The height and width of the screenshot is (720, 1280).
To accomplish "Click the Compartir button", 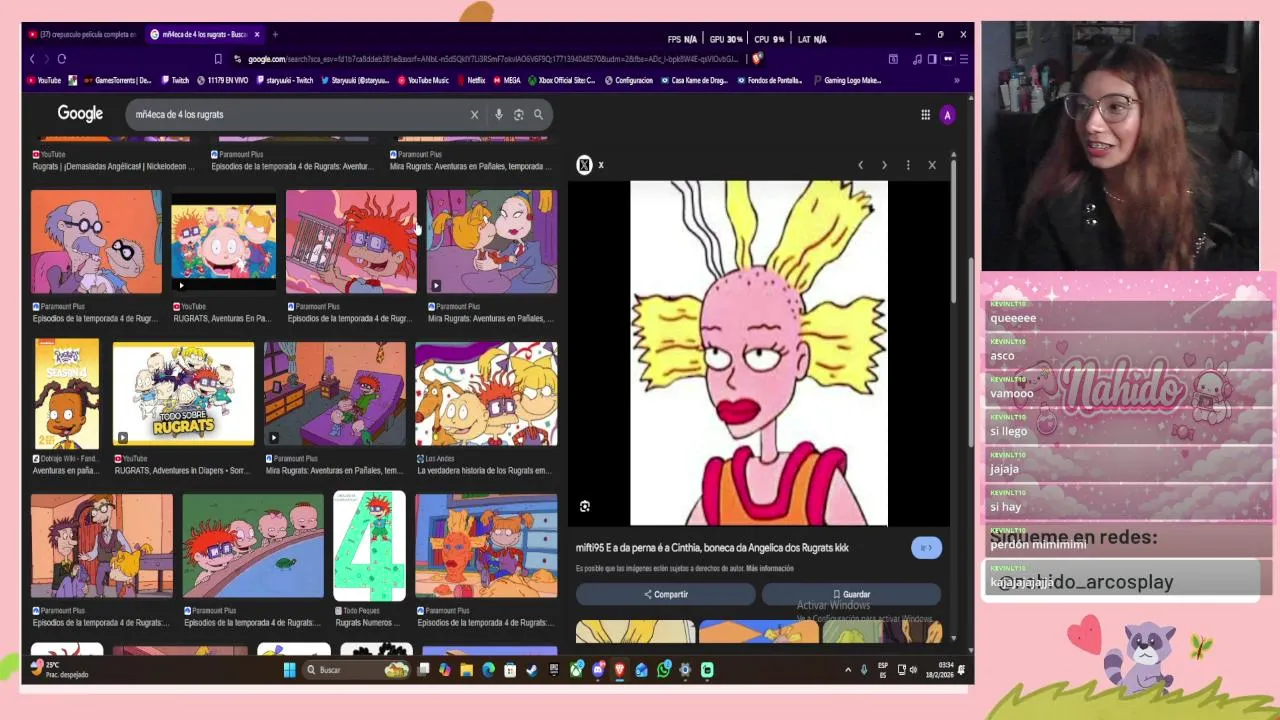I will [x=666, y=595].
